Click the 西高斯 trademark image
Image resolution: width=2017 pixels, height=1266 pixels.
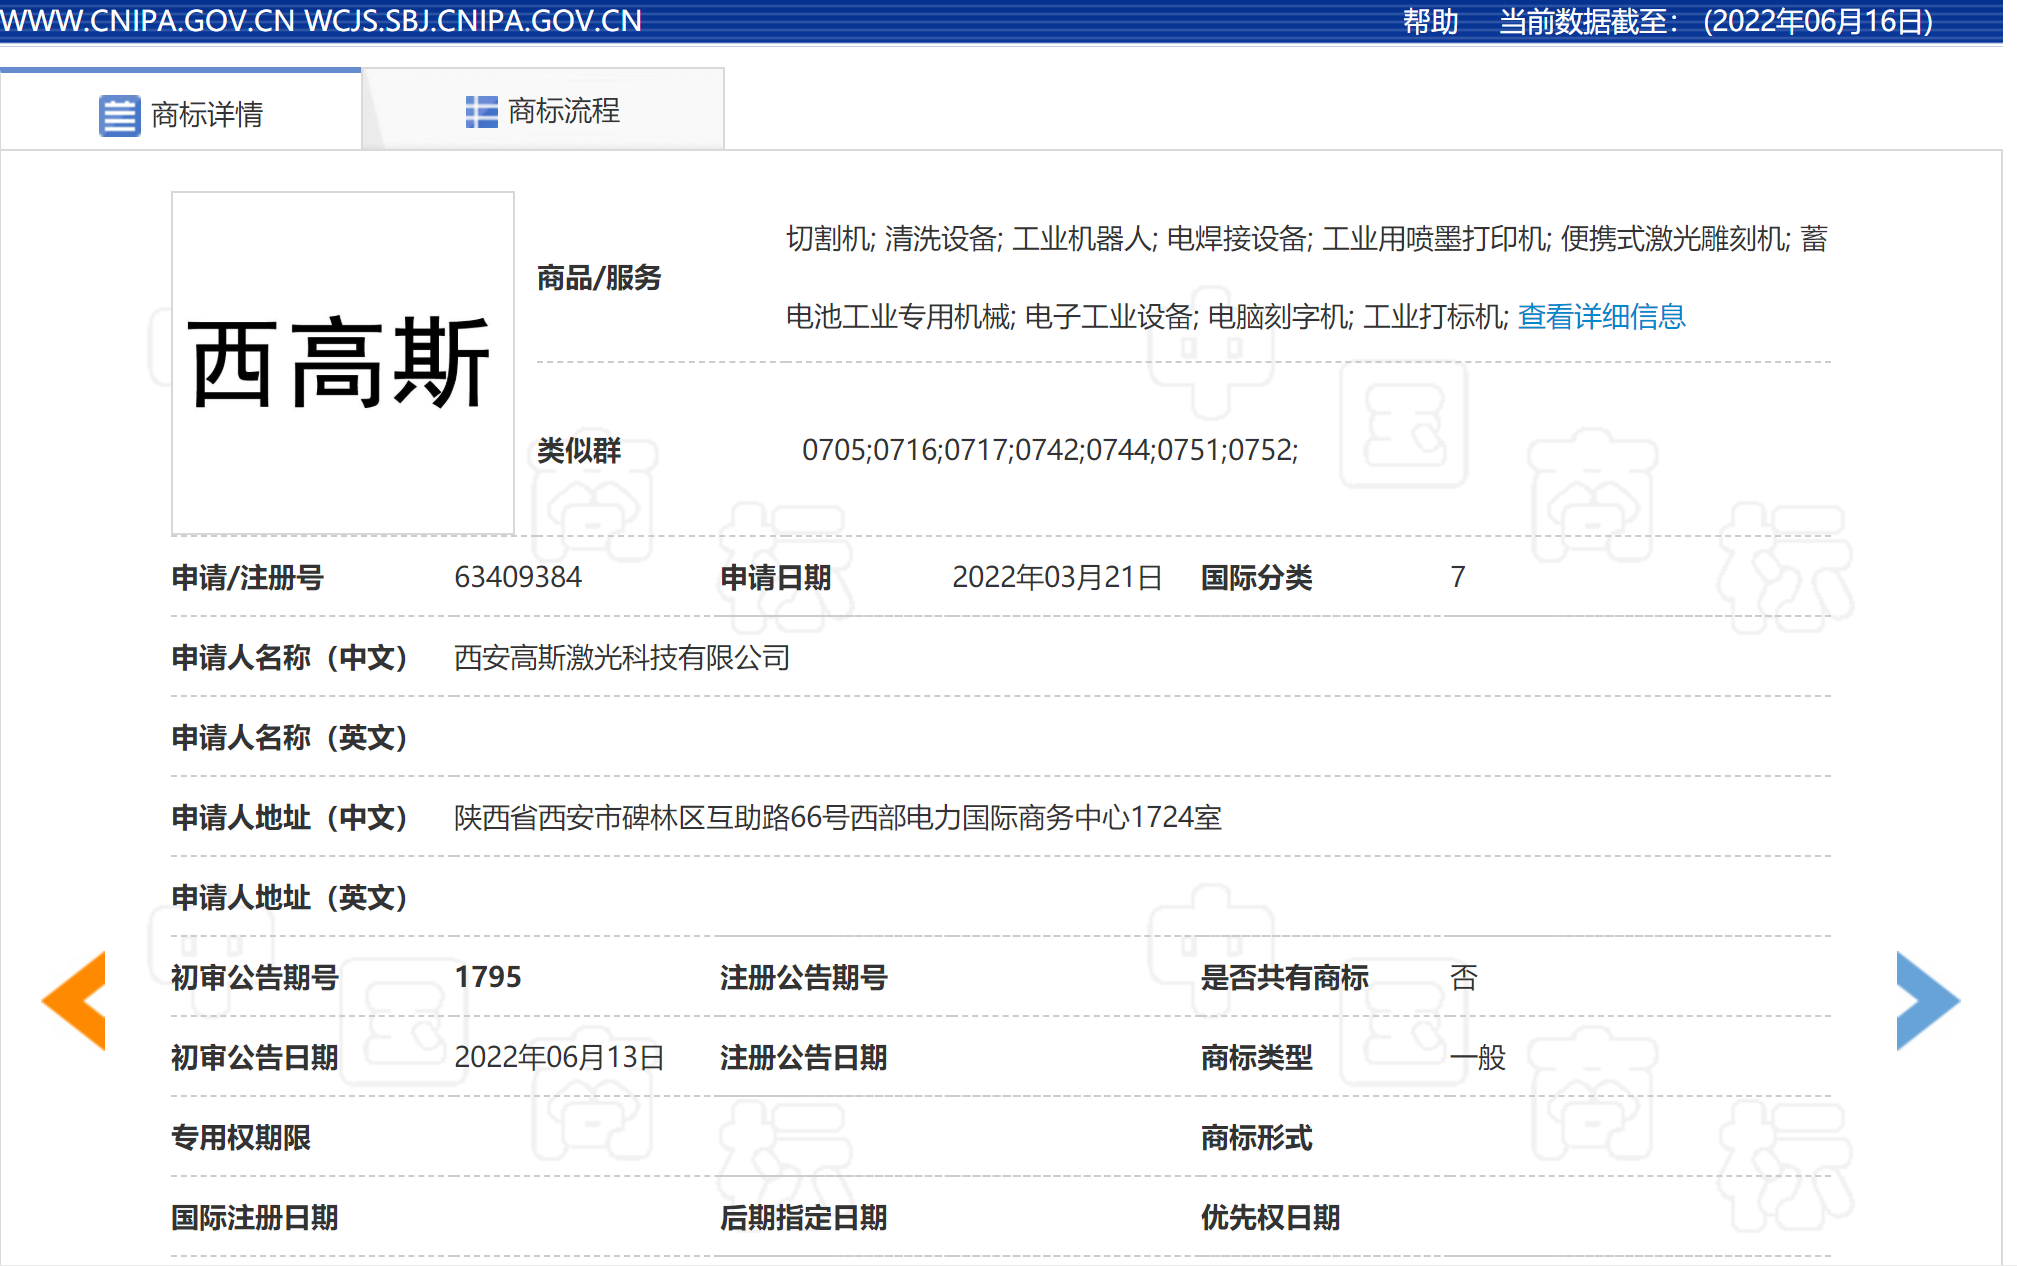click(343, 363)
